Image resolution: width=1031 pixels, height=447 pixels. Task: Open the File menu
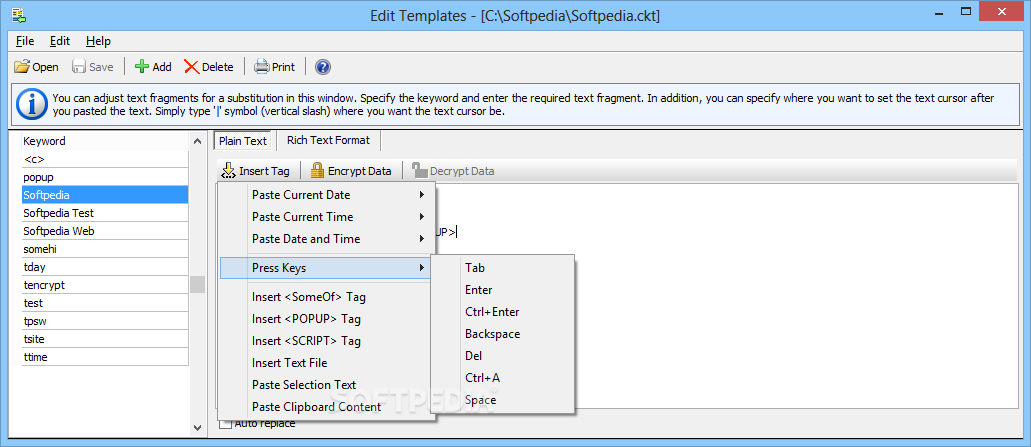point(25,41)
